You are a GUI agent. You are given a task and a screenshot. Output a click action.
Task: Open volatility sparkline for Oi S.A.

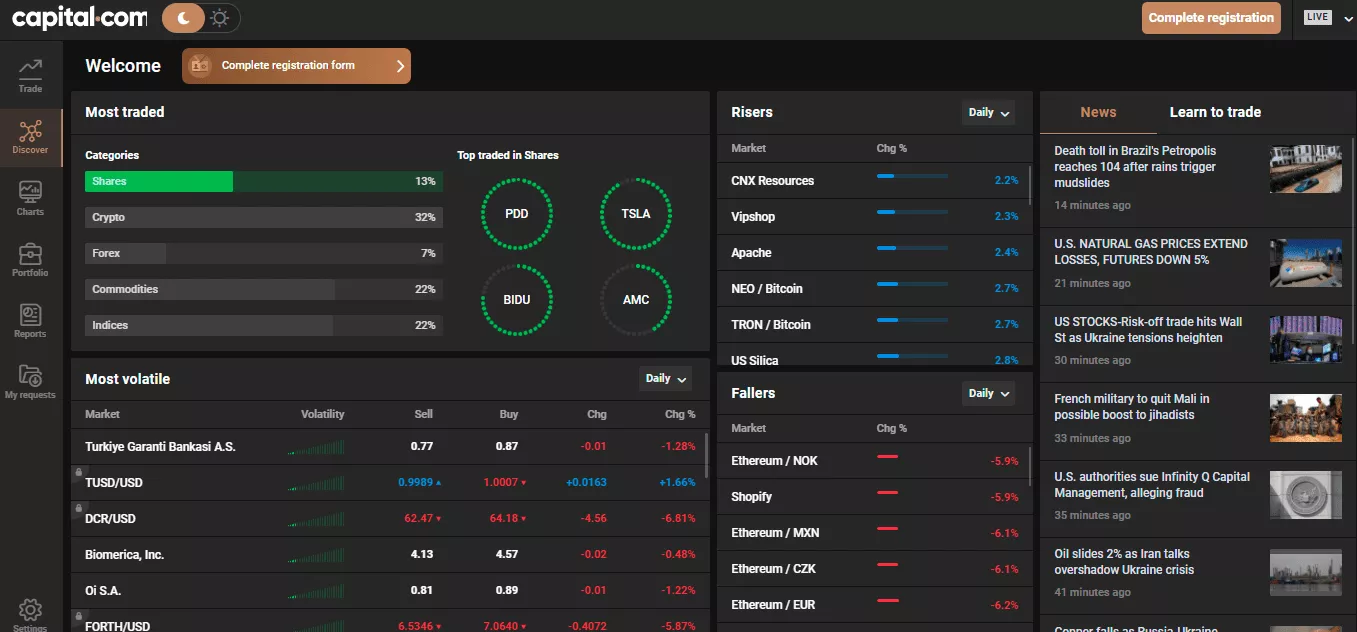(x=316, y=590)
